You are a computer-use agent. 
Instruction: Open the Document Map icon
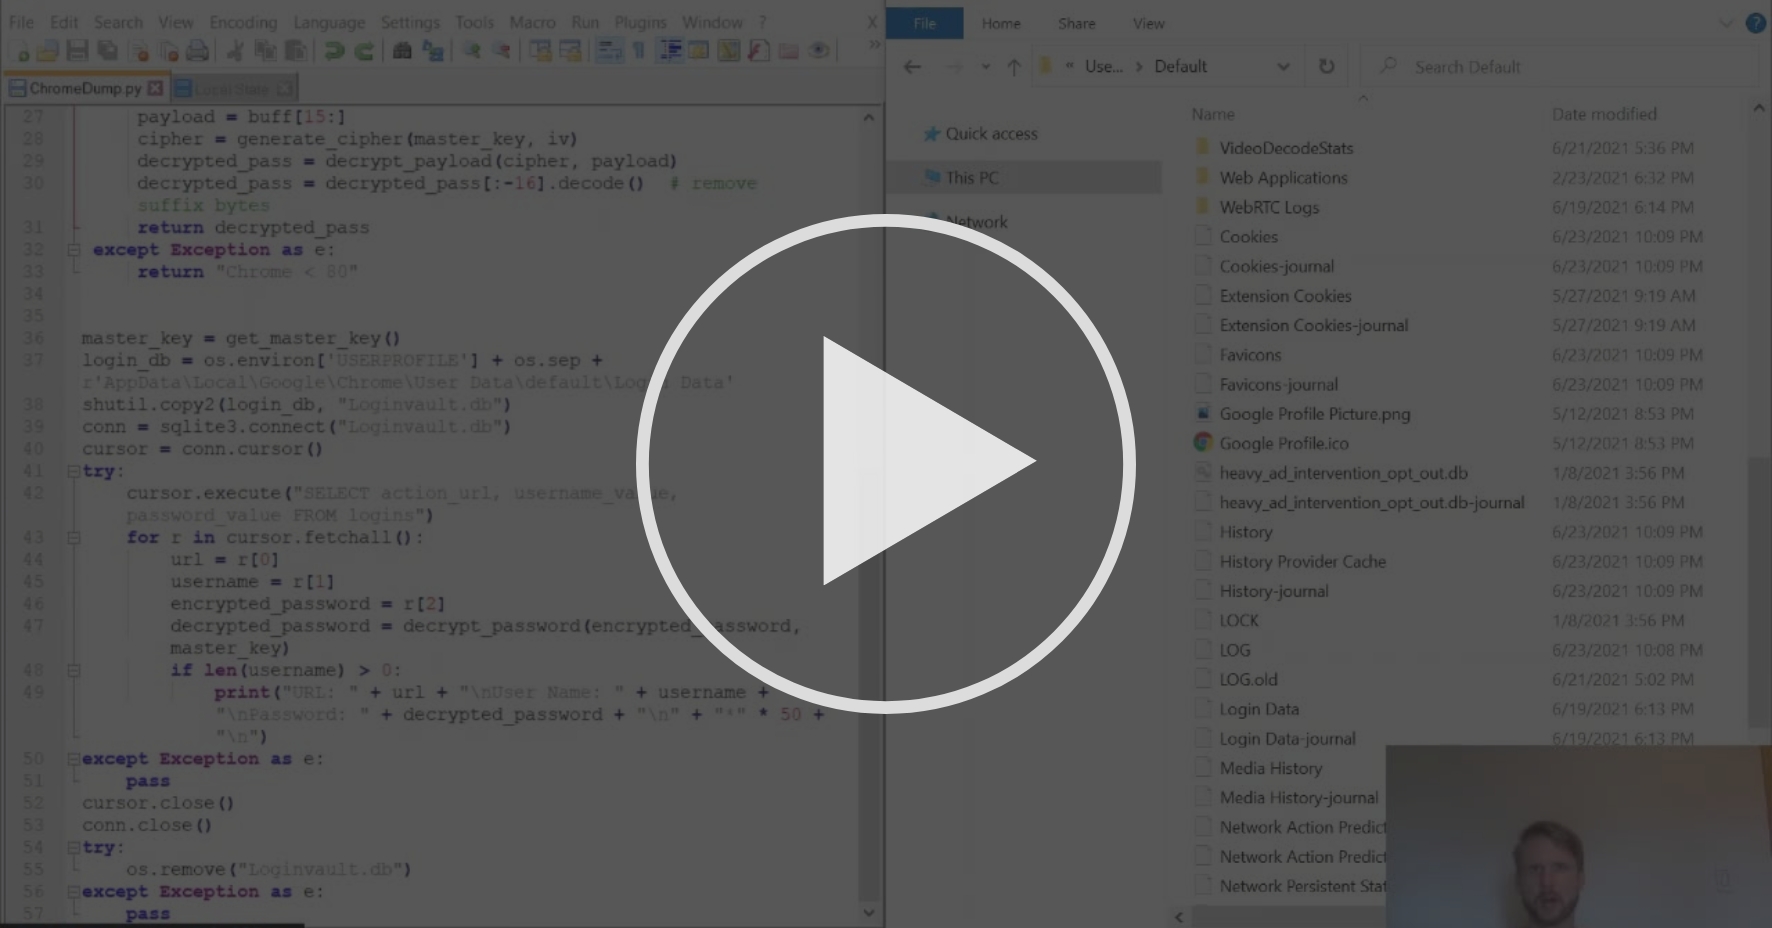click(x=729, y=50)
